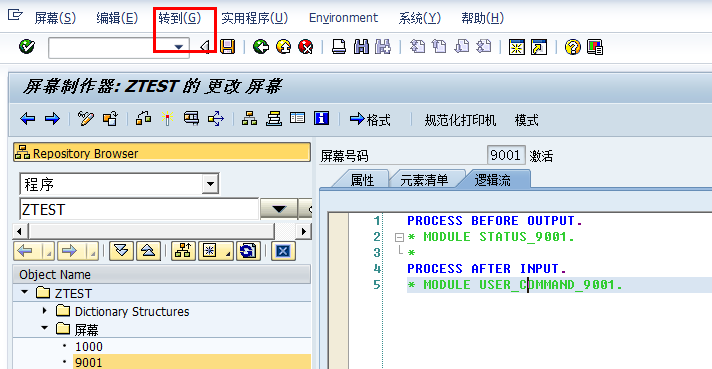Screen dimensions: 712x369
Task: Click the 模式 button
Action: 526,120
